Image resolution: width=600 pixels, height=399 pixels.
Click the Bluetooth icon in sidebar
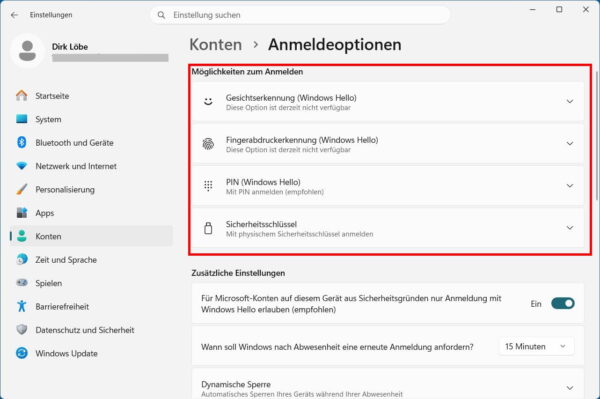(x=22, y=142)
